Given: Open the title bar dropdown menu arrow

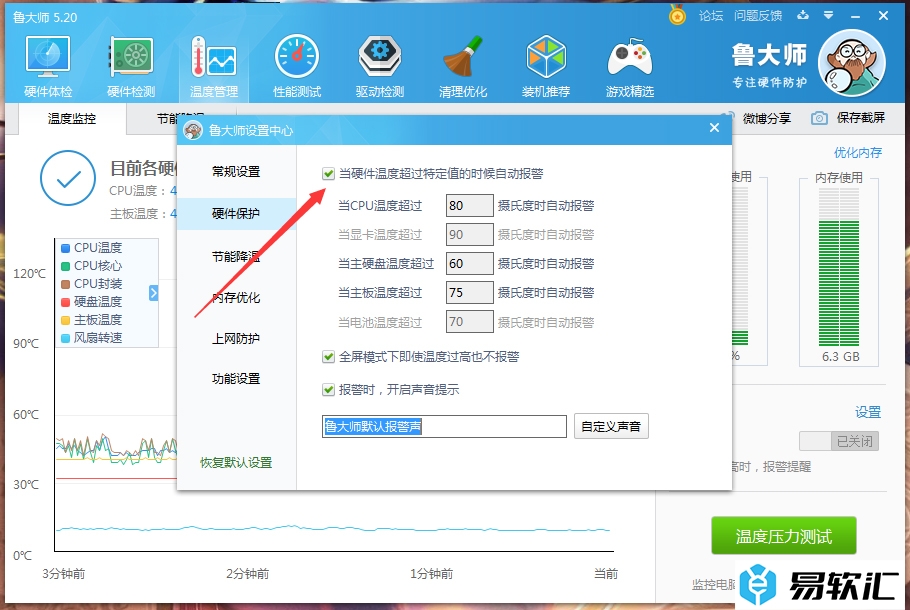Looking at the screenshot, I should (x=829, y=16).
